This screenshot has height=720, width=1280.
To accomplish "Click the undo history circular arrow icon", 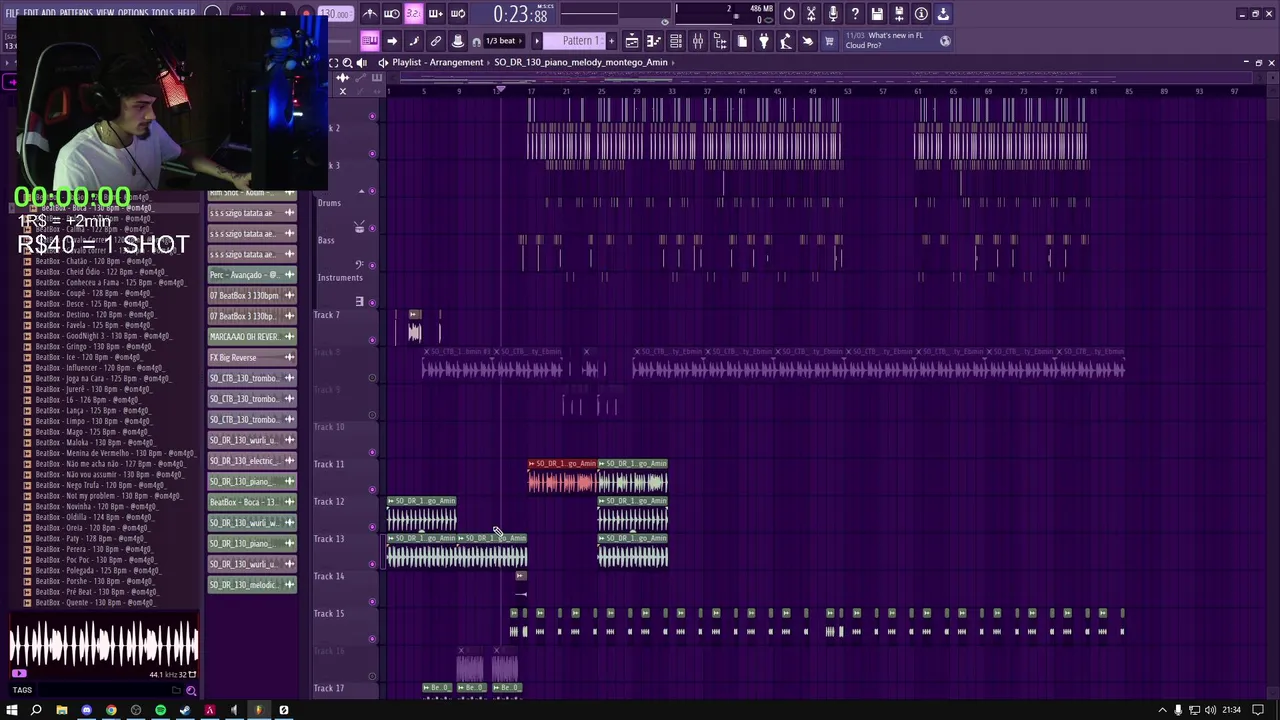I will click(x=789, y=14).
